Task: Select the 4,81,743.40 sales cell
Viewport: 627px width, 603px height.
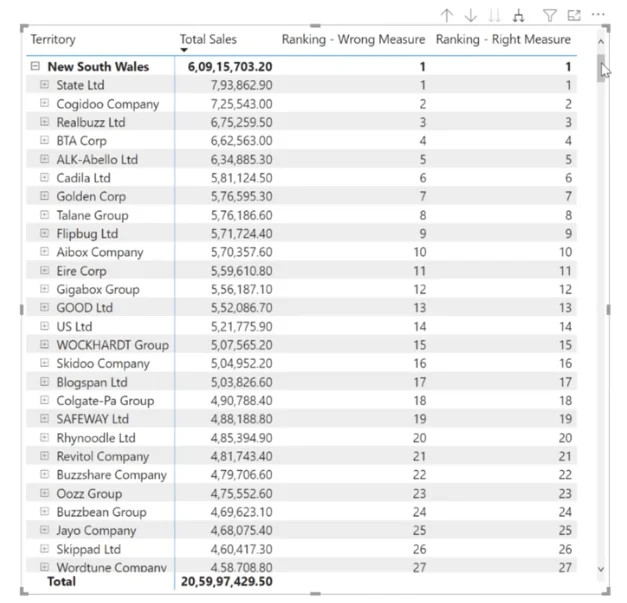Action: coord(242,456)
